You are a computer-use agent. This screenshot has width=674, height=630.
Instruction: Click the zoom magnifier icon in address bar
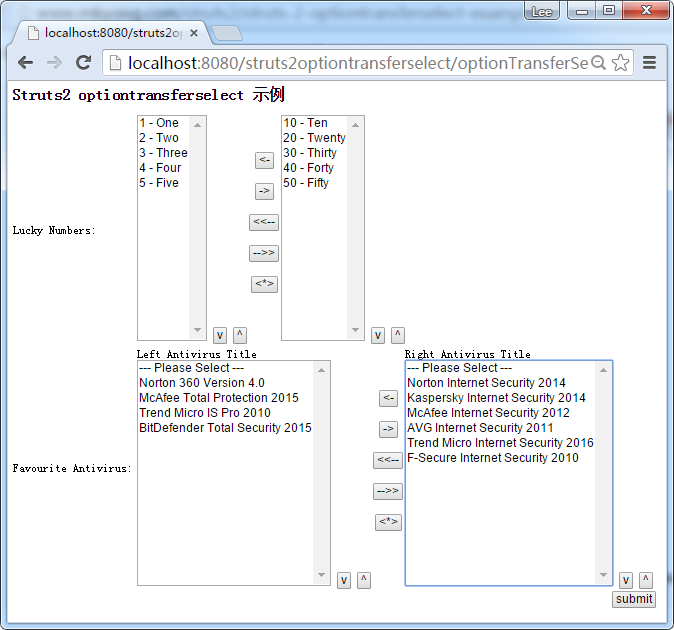tap(598, 63)
